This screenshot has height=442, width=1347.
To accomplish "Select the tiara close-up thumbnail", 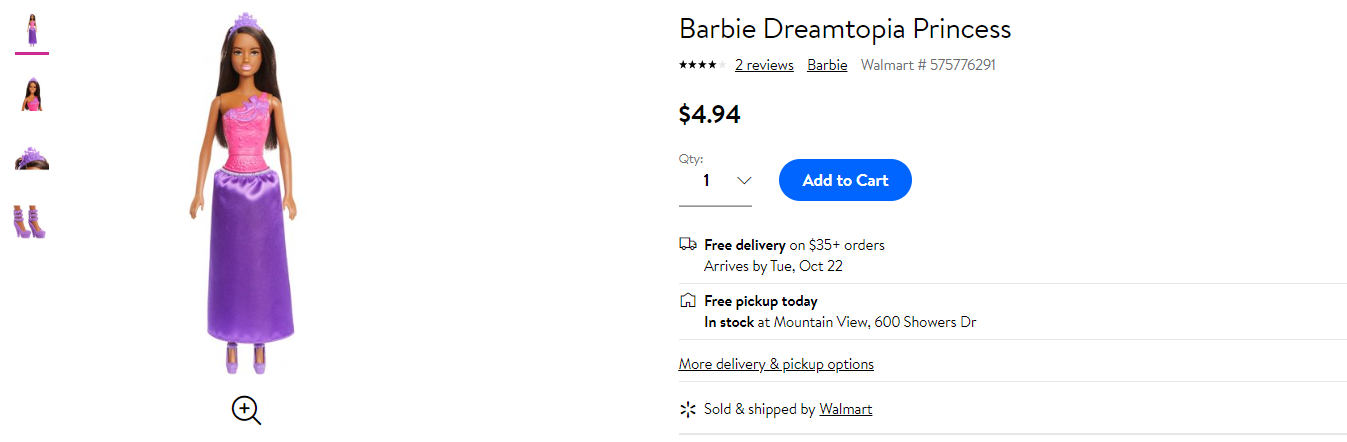I will (32, 158).
